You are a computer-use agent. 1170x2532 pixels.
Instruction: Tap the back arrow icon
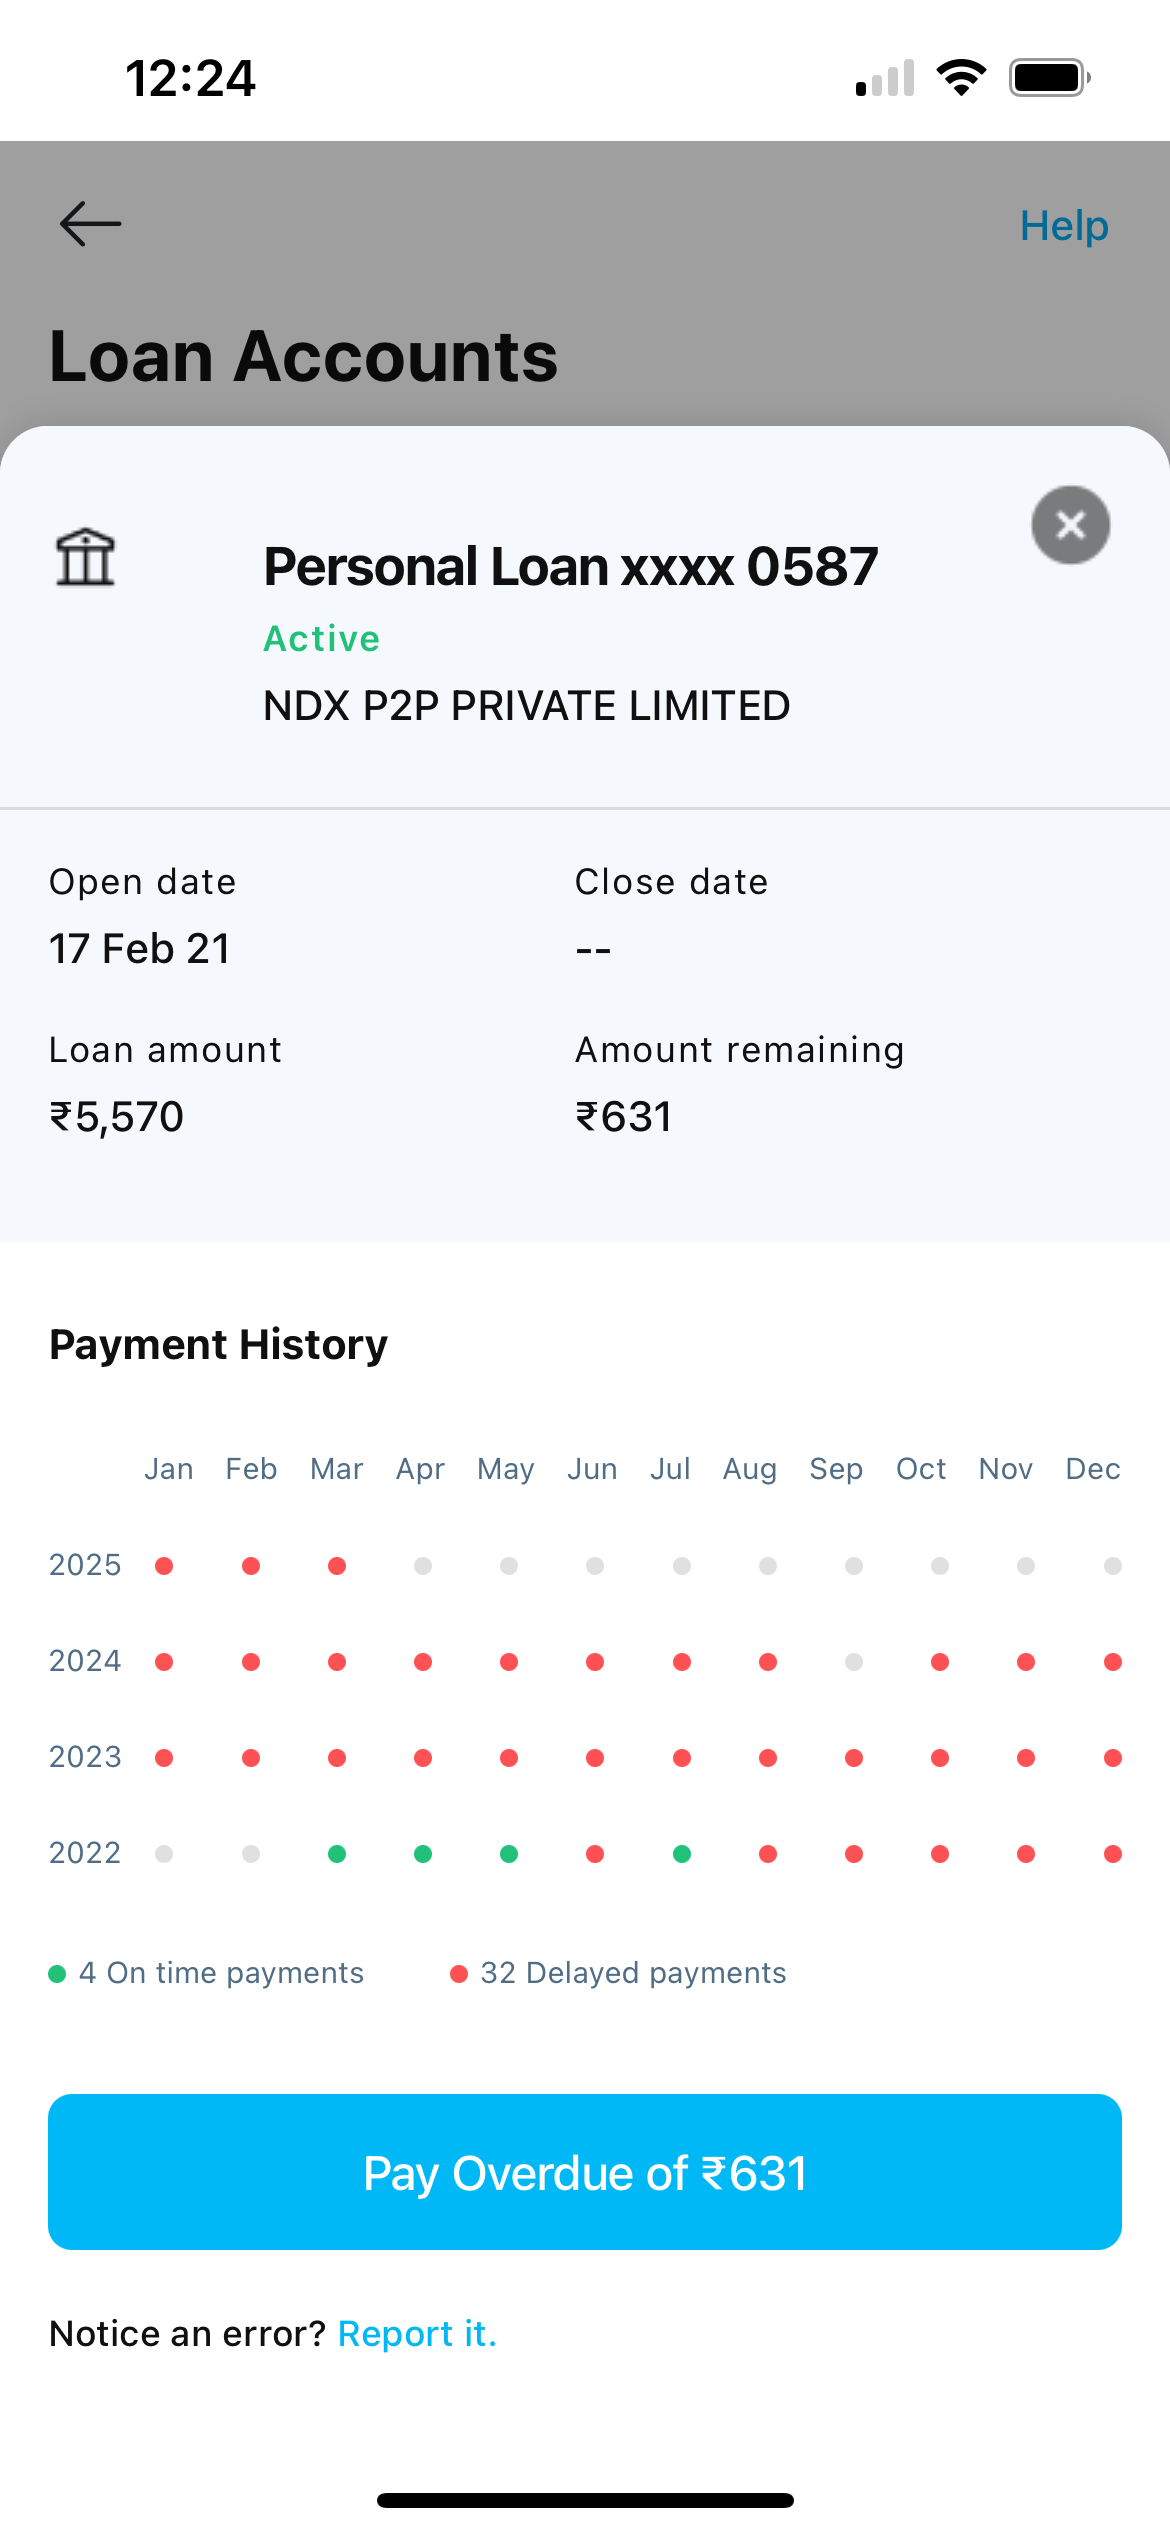click(x=90, y=223)
